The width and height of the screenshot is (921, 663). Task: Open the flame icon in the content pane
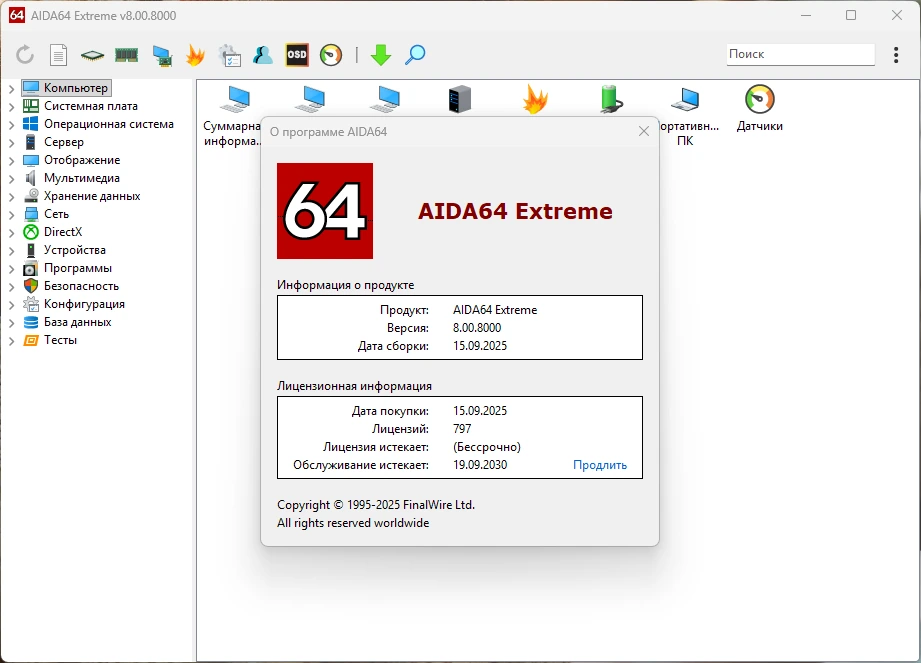coord(535,99)
